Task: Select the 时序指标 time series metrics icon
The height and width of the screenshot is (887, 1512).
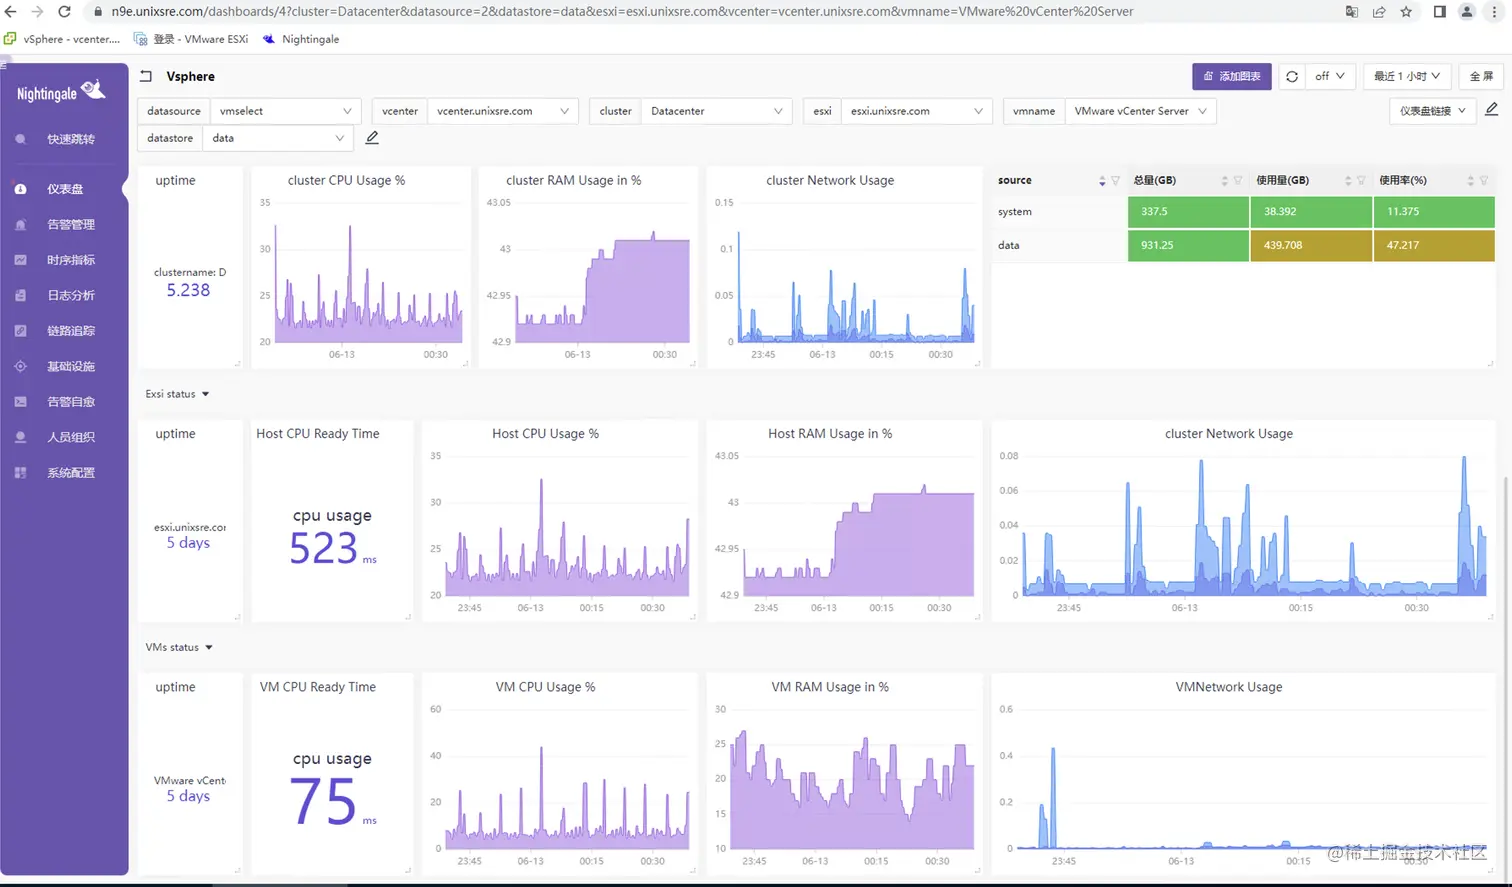Action: [x=22, y=261]
